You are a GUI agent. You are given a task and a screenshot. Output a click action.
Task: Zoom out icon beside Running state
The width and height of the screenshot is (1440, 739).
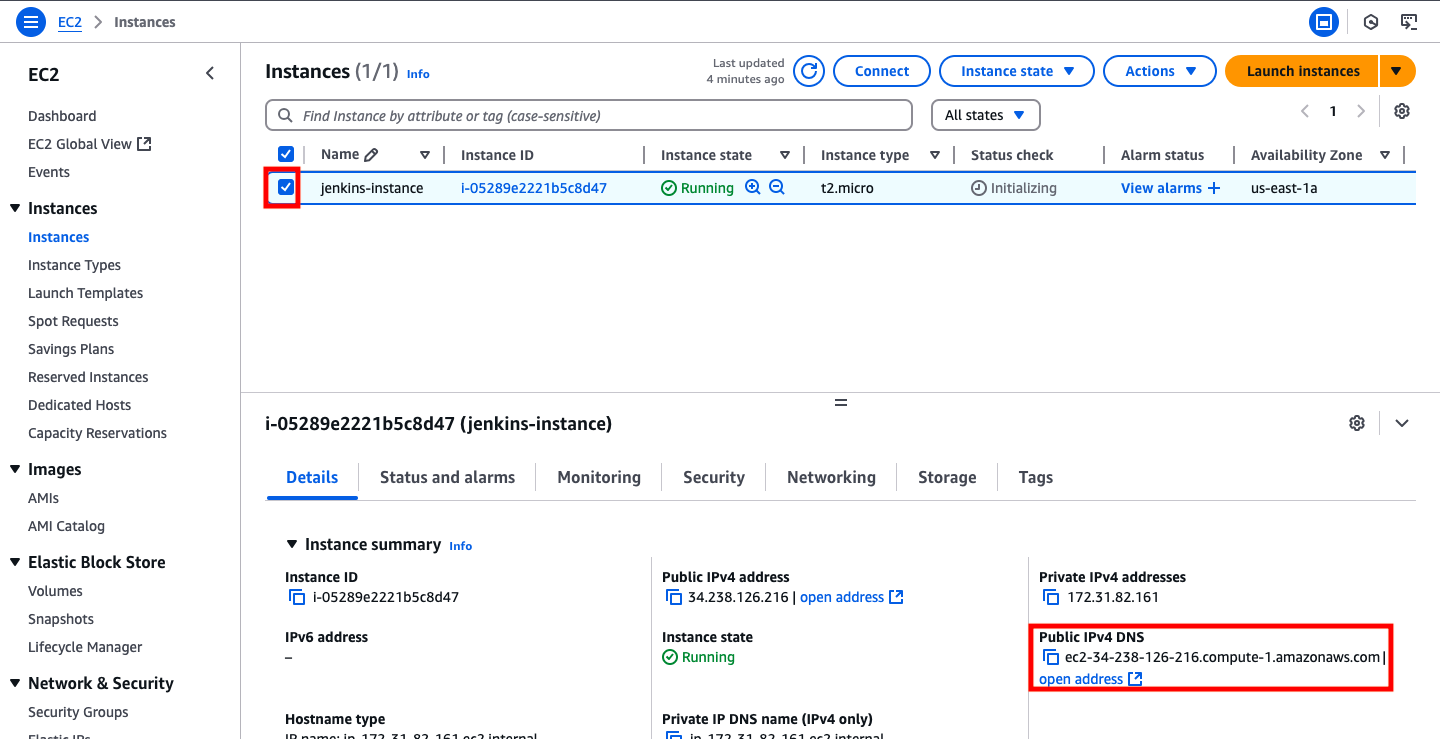pos(776,187)
